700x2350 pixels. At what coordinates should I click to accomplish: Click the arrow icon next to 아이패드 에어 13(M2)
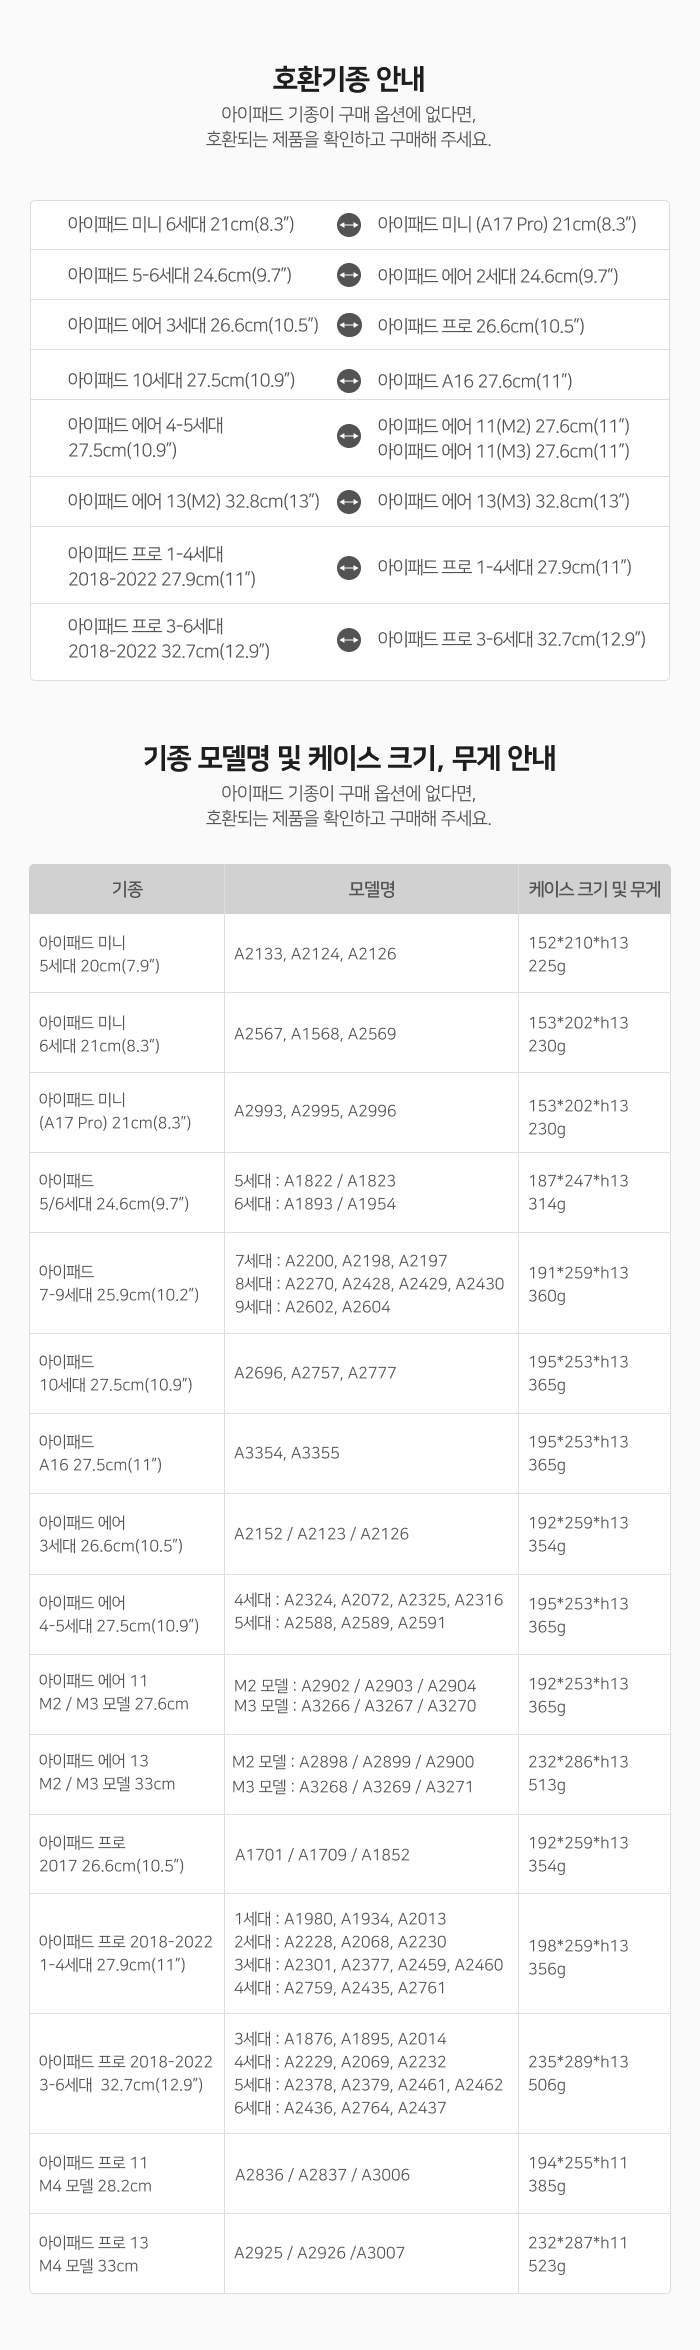coord(348,501)
